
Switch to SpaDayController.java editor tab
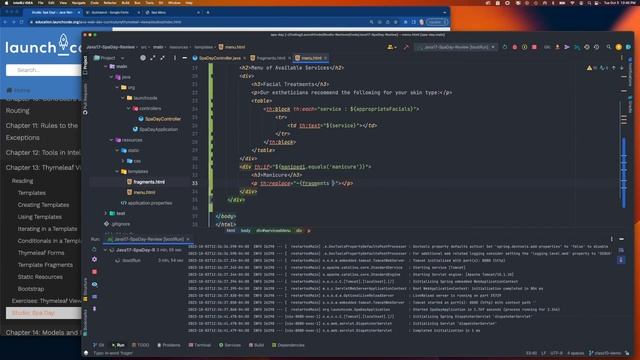click(219, 58)
